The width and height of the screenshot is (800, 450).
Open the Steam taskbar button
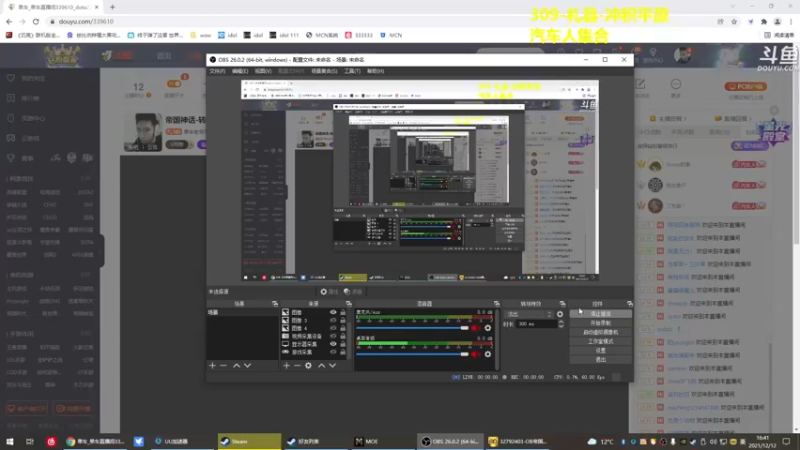(249, 441)
